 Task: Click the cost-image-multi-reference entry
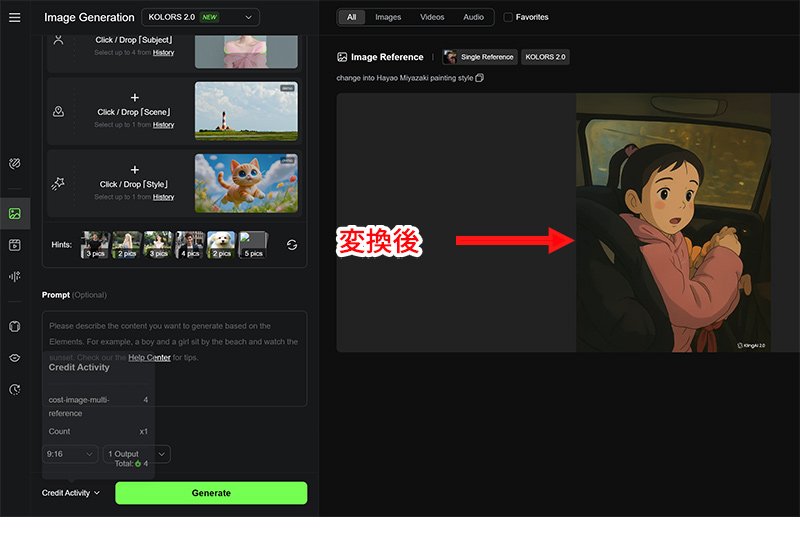click(98, 406)
